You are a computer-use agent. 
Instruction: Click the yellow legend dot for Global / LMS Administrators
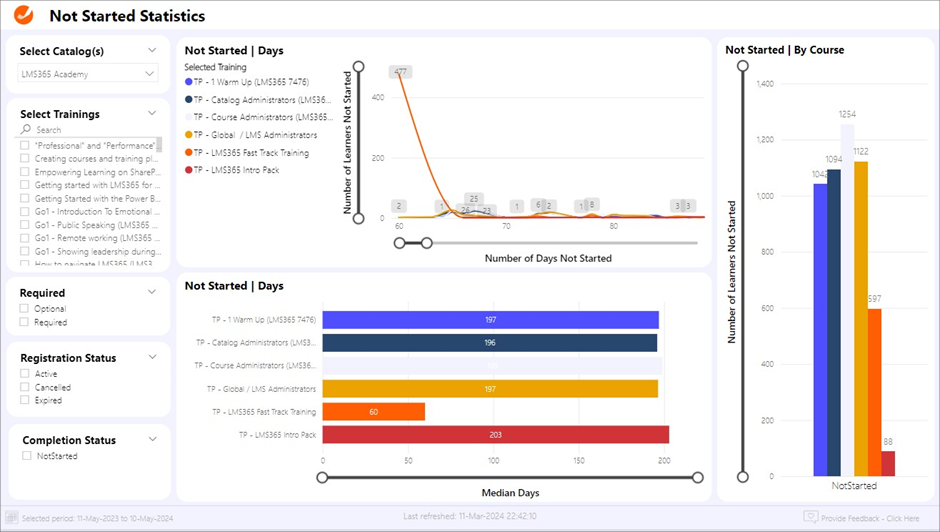[x=189, y=135]
